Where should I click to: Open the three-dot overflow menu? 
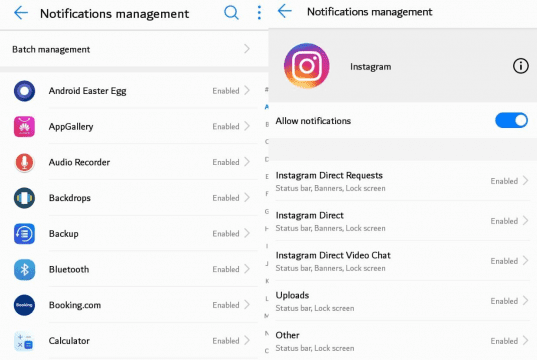coord(259,13)
